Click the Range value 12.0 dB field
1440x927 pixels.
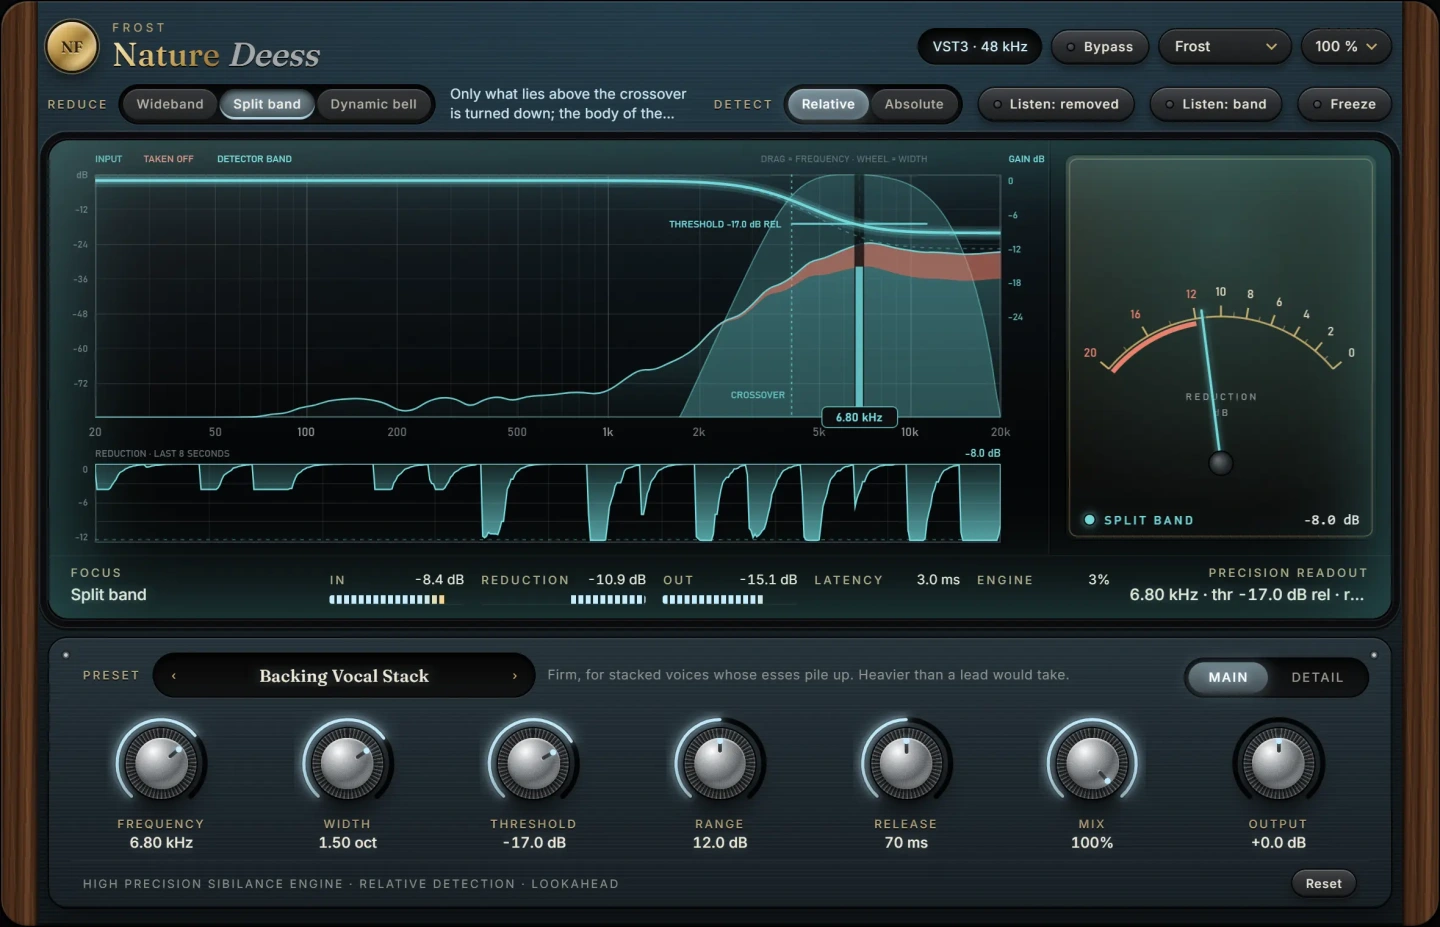click(x=720, y=843)
